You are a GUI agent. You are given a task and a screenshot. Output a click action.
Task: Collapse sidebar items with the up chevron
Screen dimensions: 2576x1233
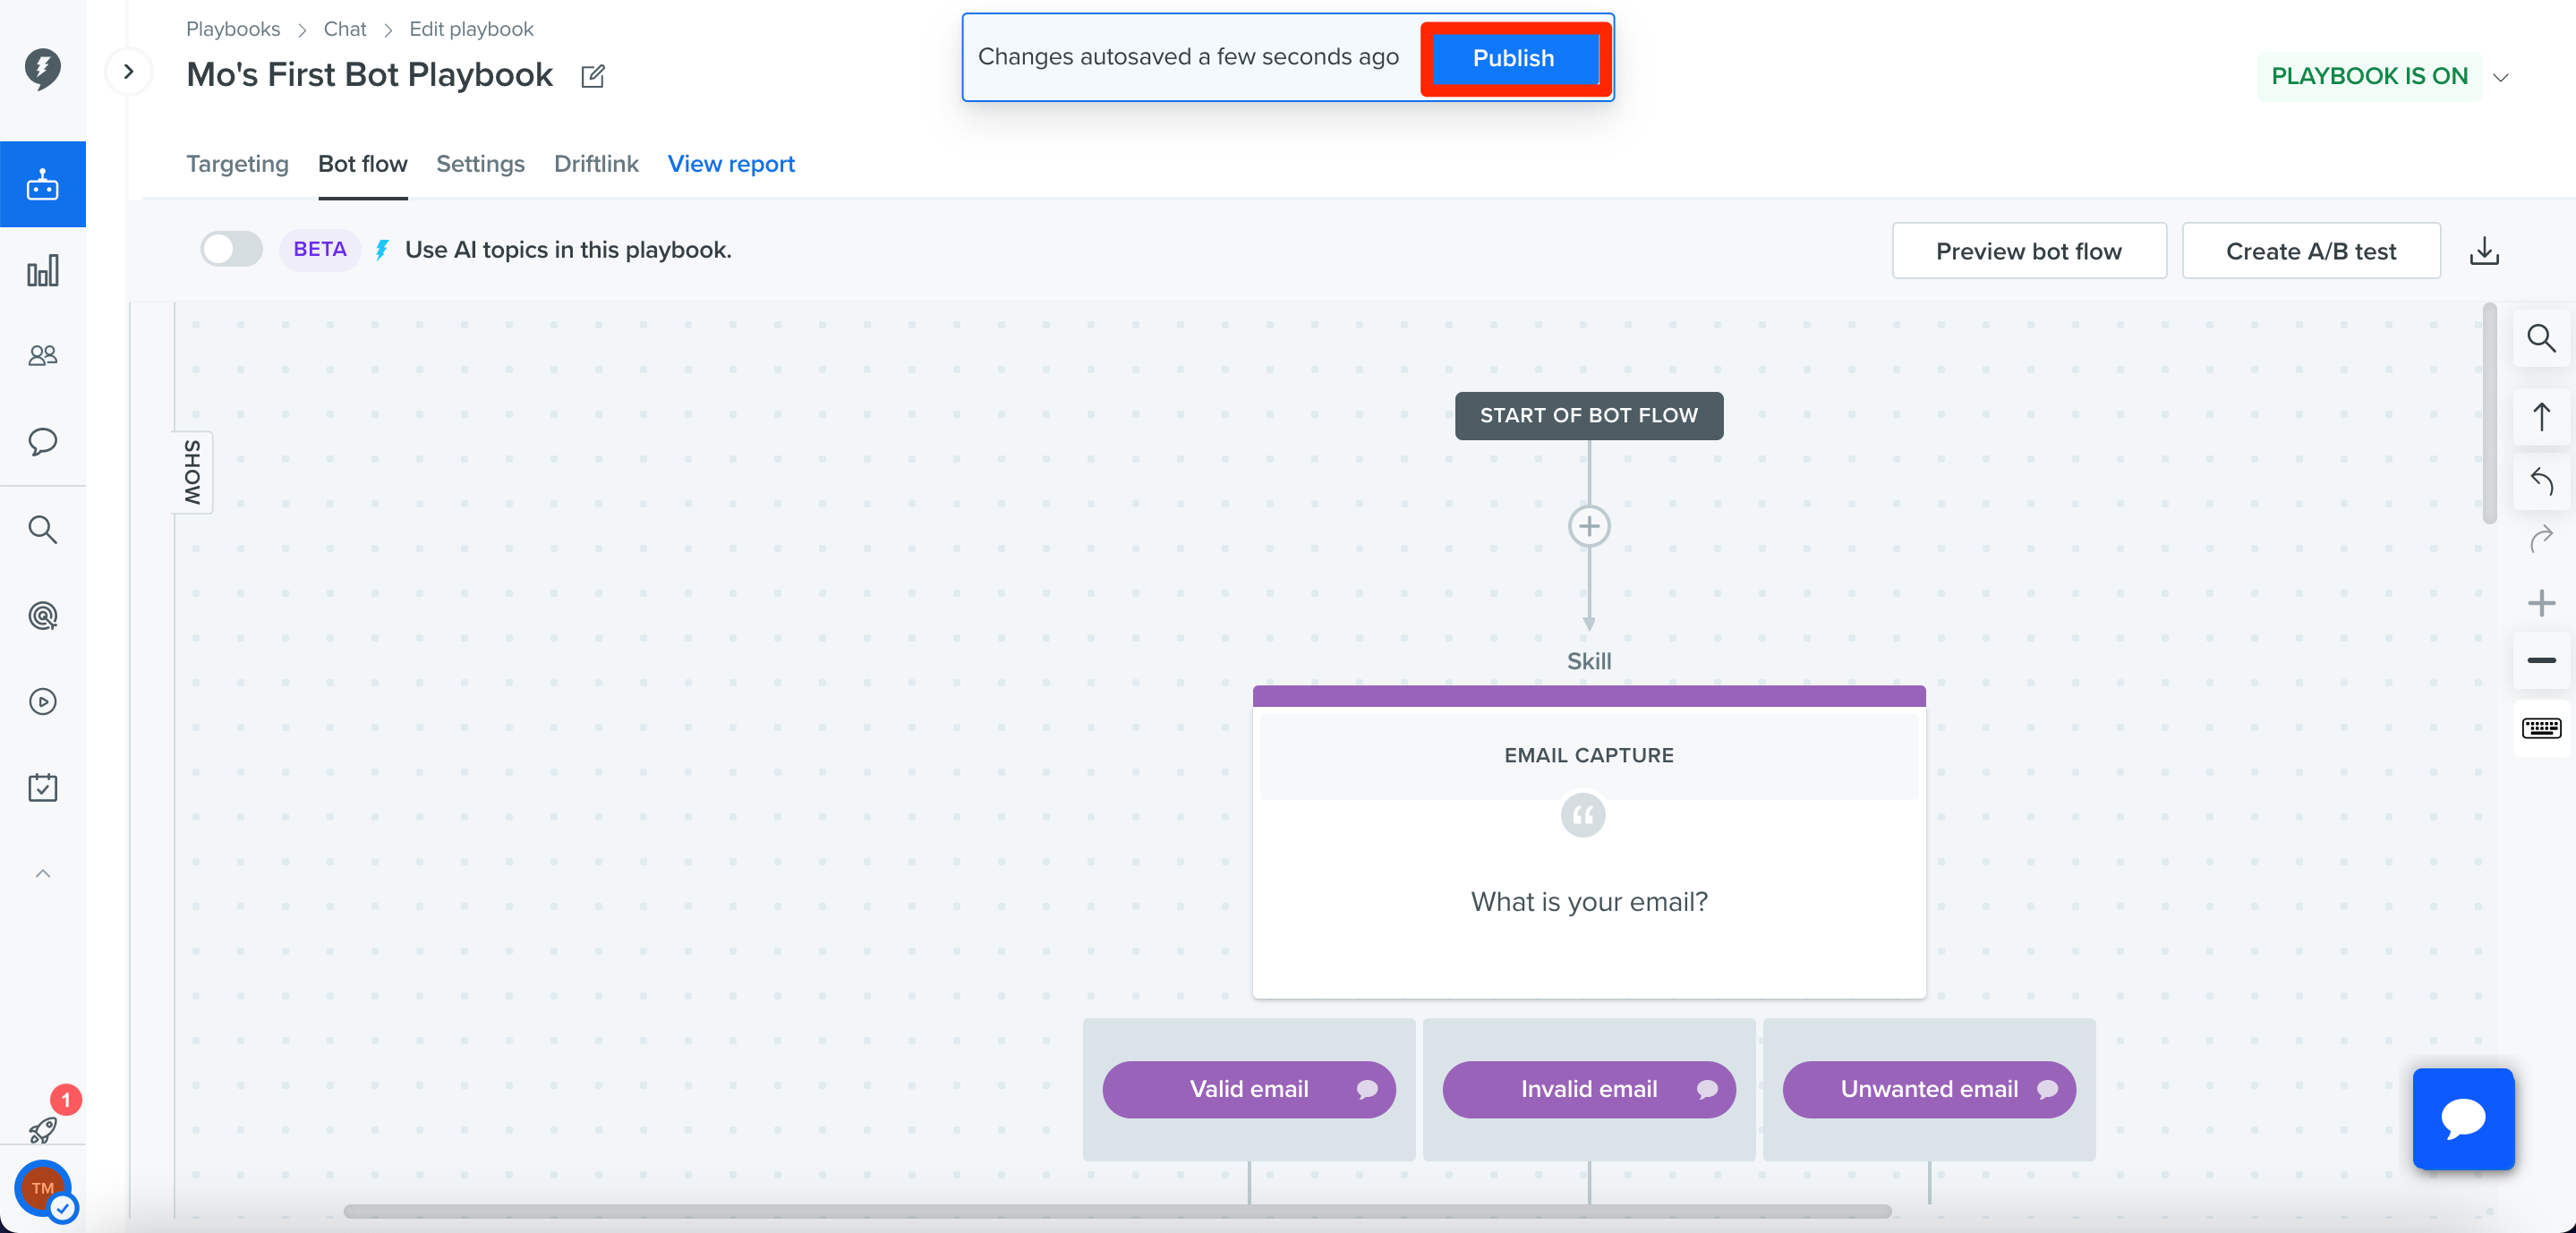[x=42, y=874]
